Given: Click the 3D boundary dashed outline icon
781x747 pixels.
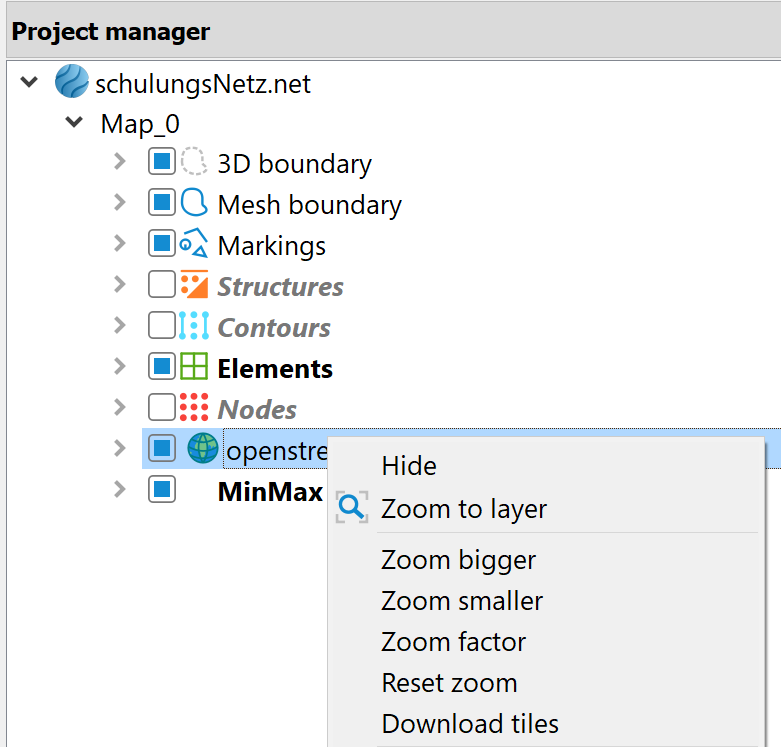Looking at the screenshot, I should 194,162.
